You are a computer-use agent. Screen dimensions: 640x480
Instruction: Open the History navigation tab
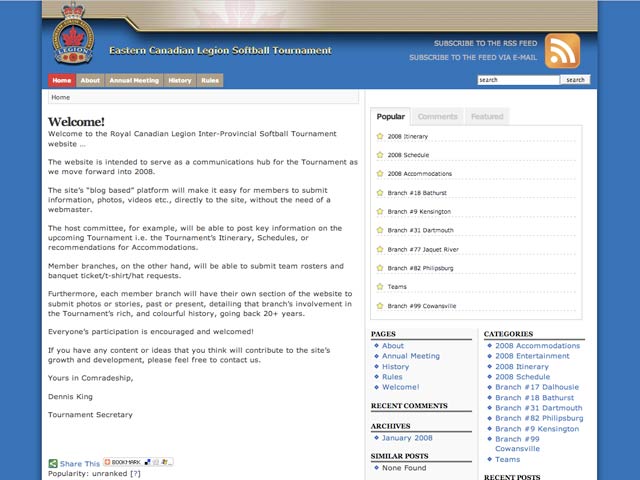[x=180, y=80]
